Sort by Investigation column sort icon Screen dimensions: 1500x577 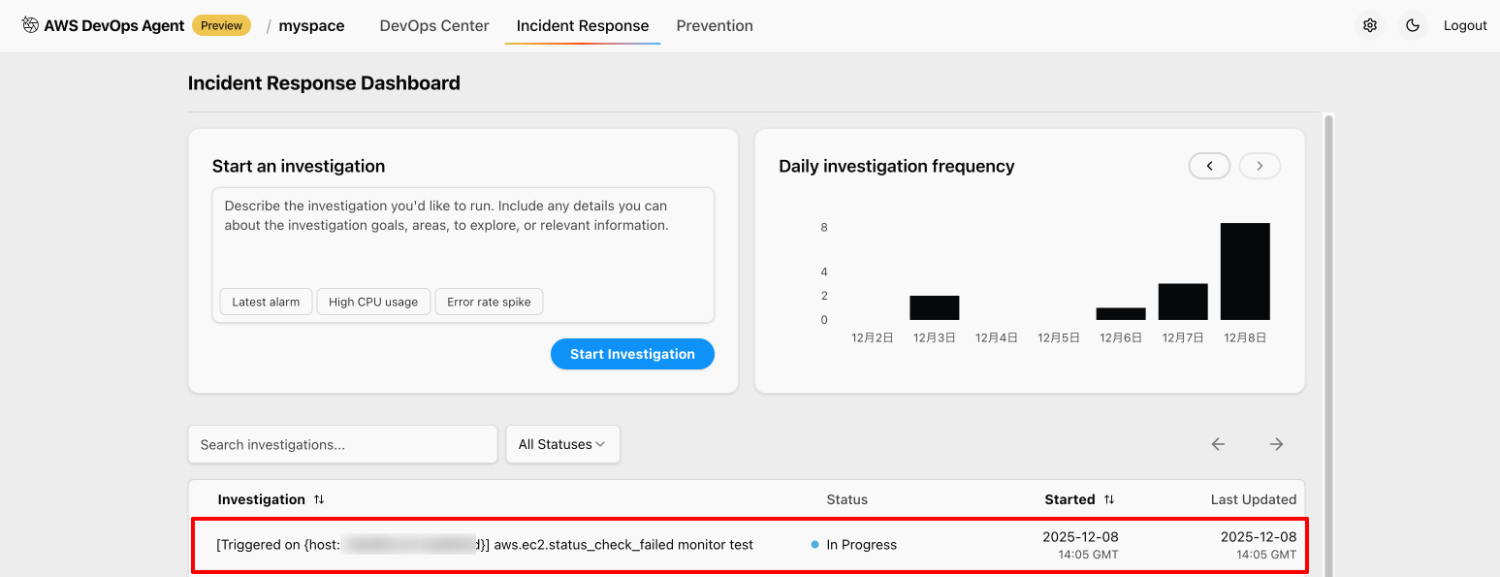(x=319, y=499)
